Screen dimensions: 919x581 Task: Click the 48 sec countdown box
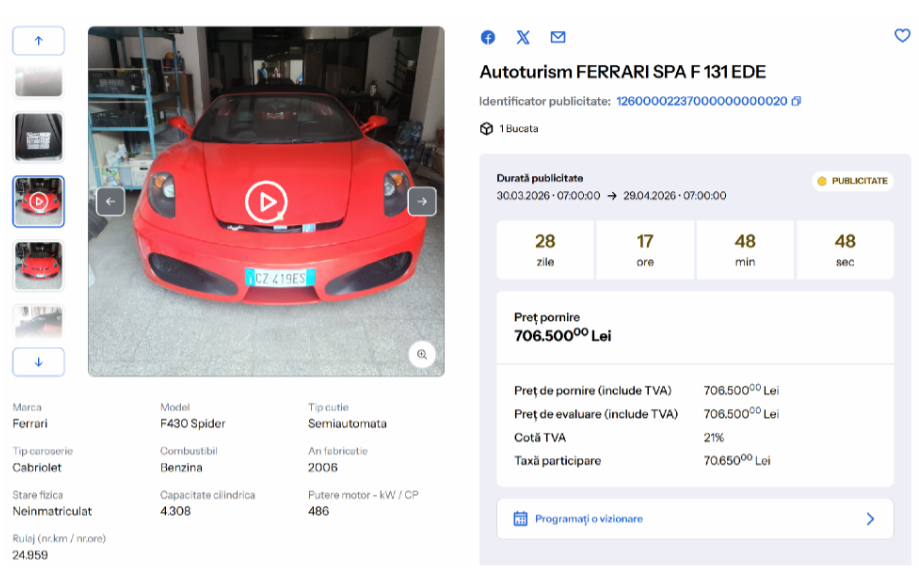click(x=845, y=250)
